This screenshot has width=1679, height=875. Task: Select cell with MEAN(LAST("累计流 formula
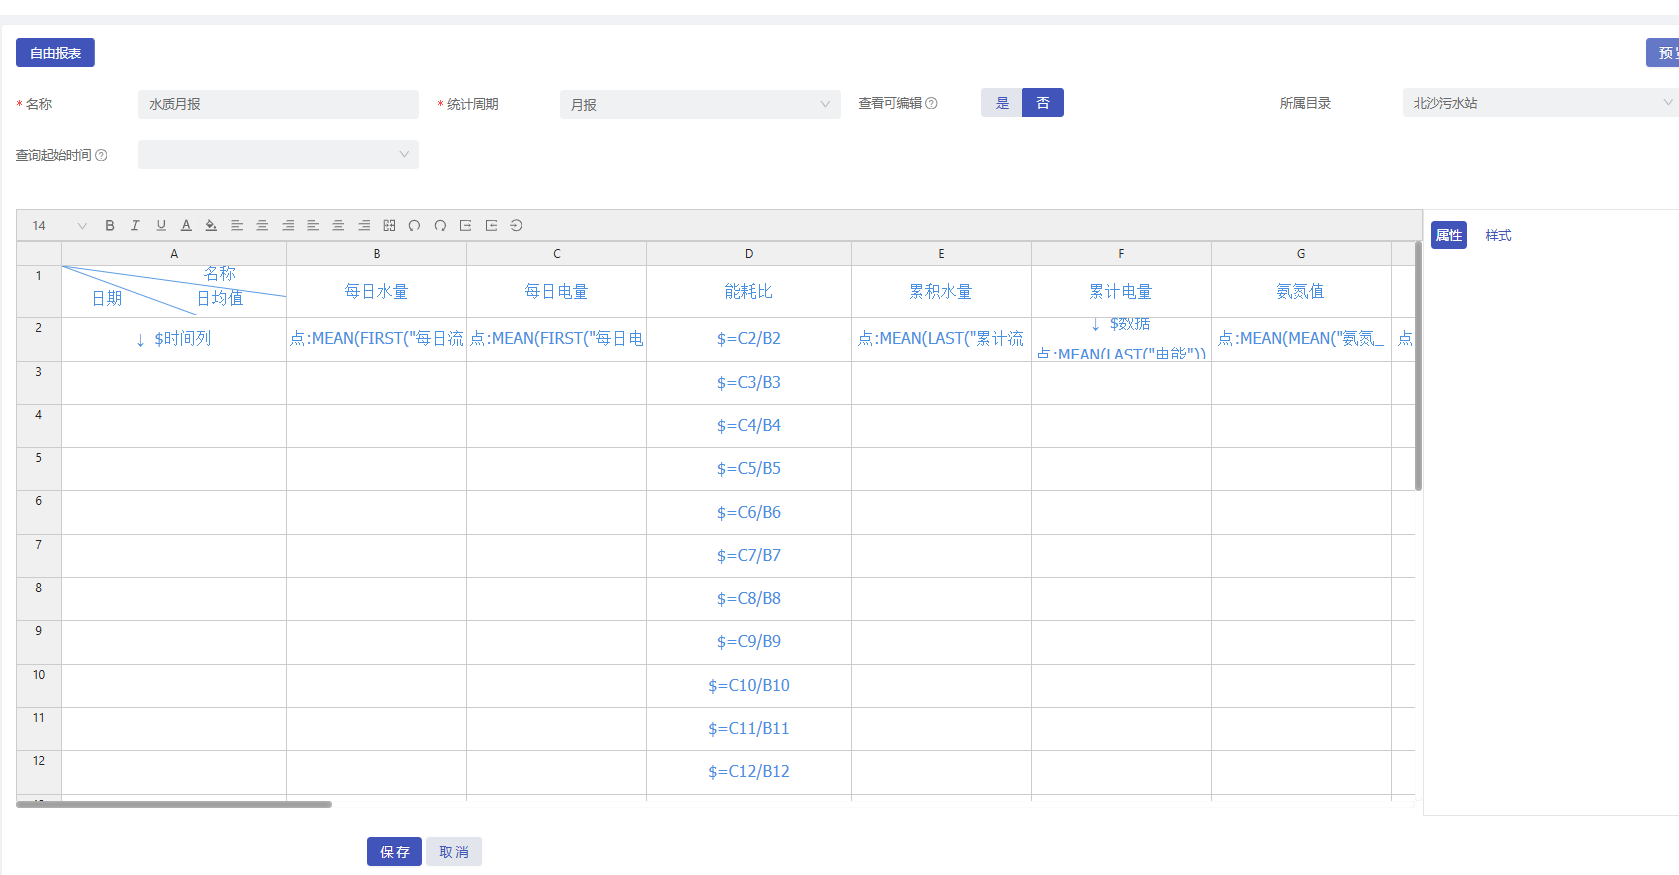941,340
